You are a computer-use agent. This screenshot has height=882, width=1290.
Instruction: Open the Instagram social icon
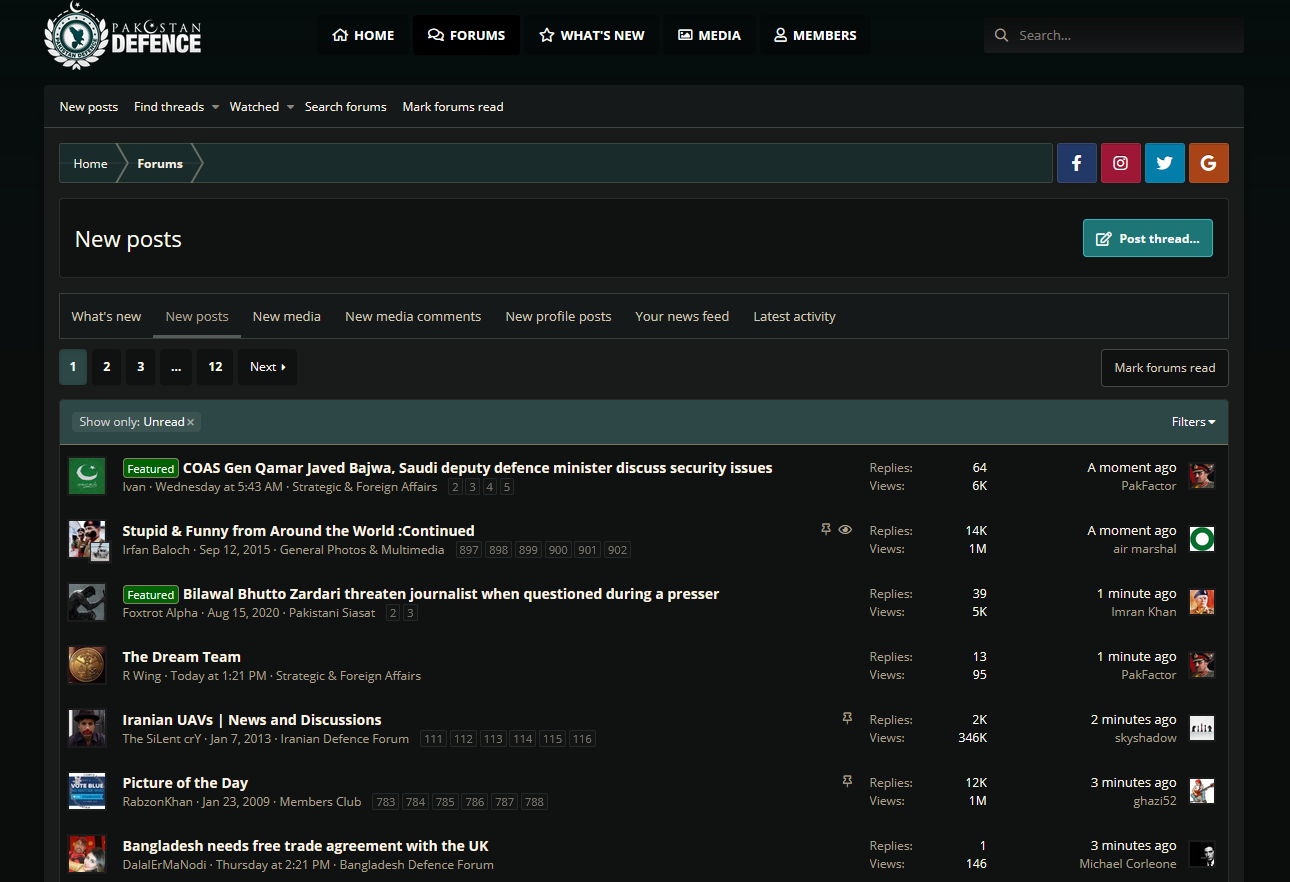(1120, 163)
